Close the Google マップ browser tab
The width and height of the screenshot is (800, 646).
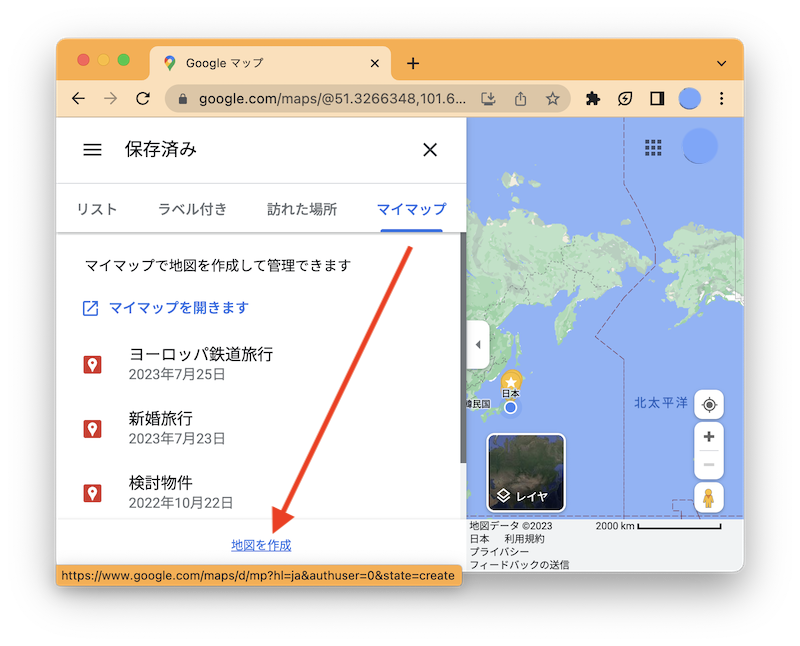tap(374, 63)
